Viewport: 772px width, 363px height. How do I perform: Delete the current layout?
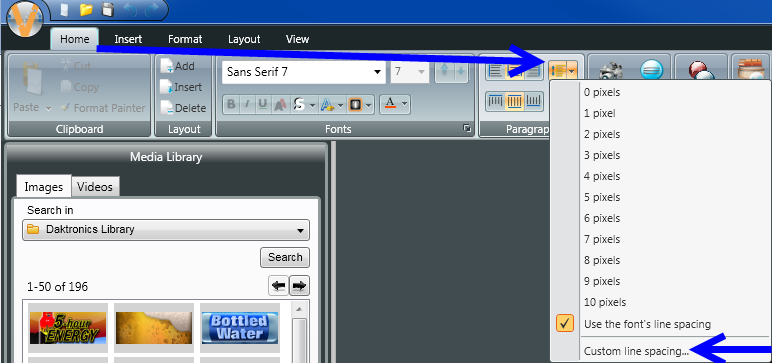[x=183, y=108]
